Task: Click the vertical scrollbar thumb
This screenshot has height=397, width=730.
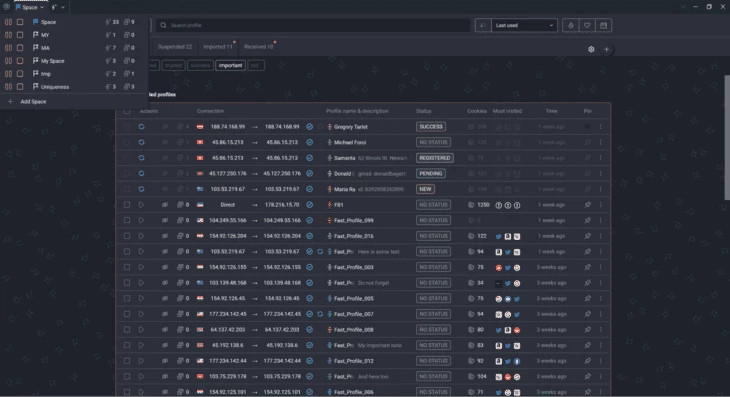Action: (x=727, y=137)
